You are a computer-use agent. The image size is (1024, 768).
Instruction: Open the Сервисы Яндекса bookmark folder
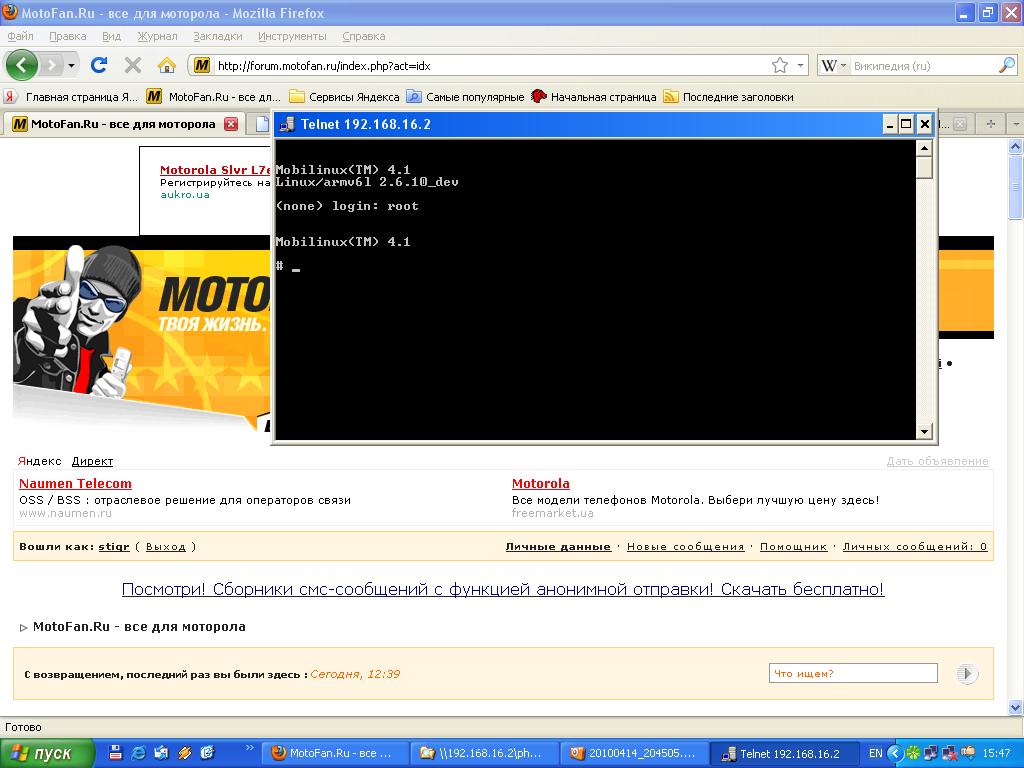point(344,97)
